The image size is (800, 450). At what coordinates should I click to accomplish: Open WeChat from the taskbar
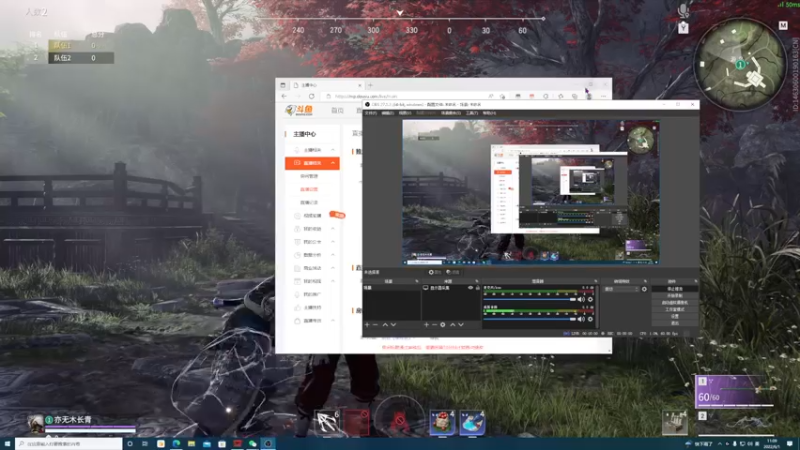(253, 444)
